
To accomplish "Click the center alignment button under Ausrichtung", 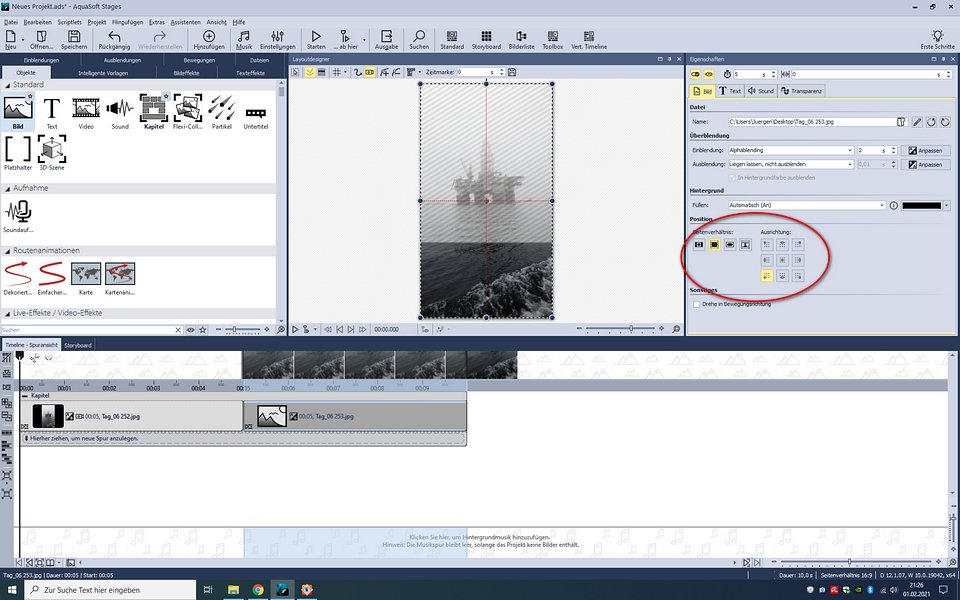I will [782, 260].
